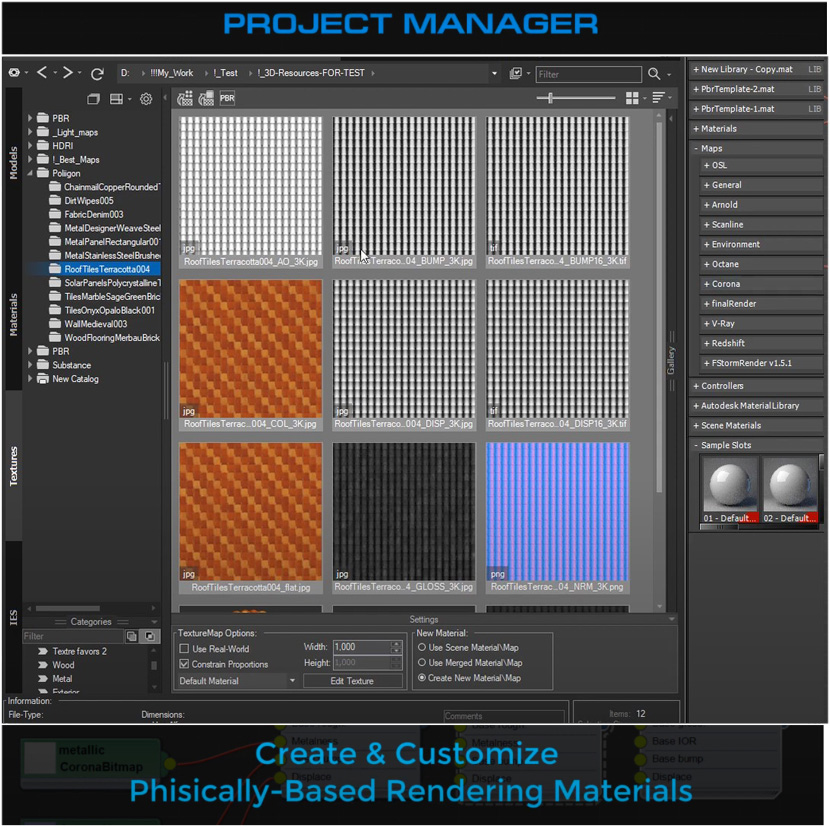
Task: Click the Edit Texture button
Action: [352, 681]
